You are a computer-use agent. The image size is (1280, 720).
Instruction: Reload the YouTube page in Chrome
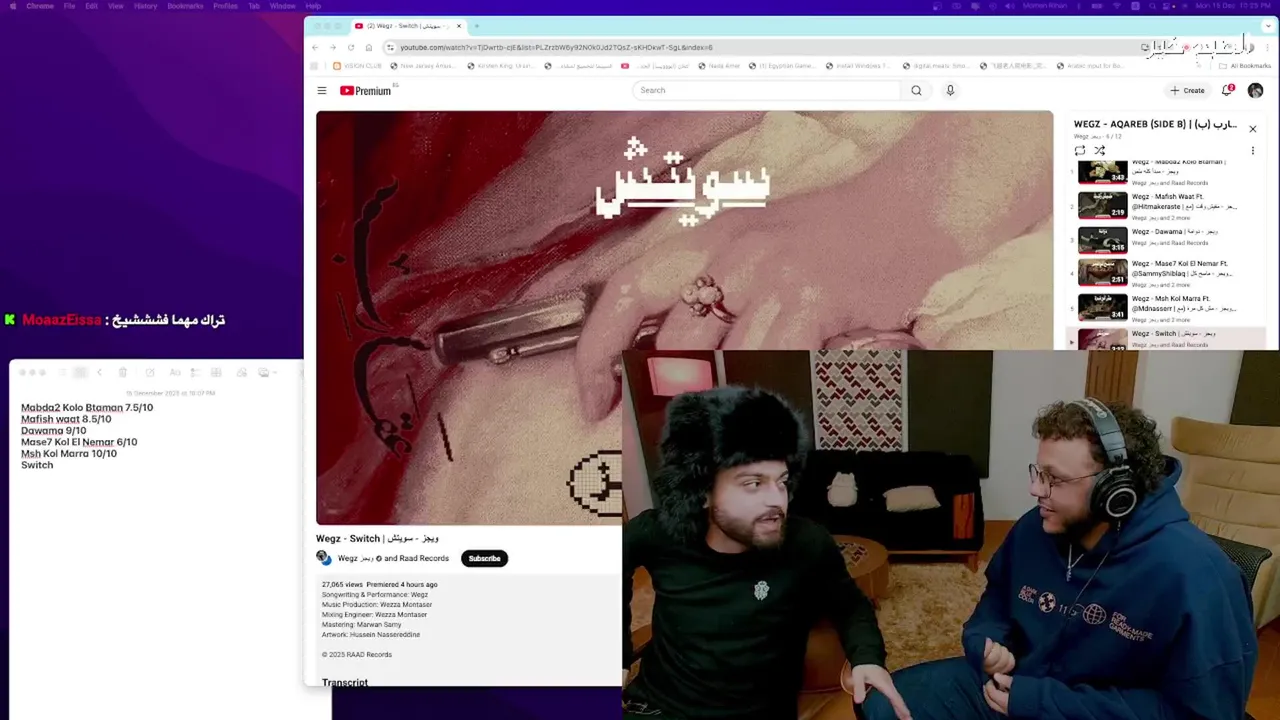351,47
